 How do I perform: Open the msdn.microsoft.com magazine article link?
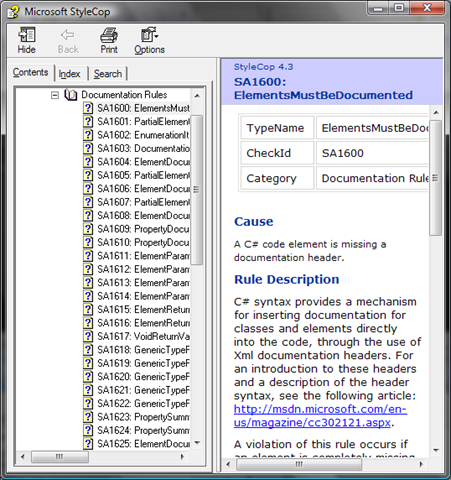tap(320, 416)
